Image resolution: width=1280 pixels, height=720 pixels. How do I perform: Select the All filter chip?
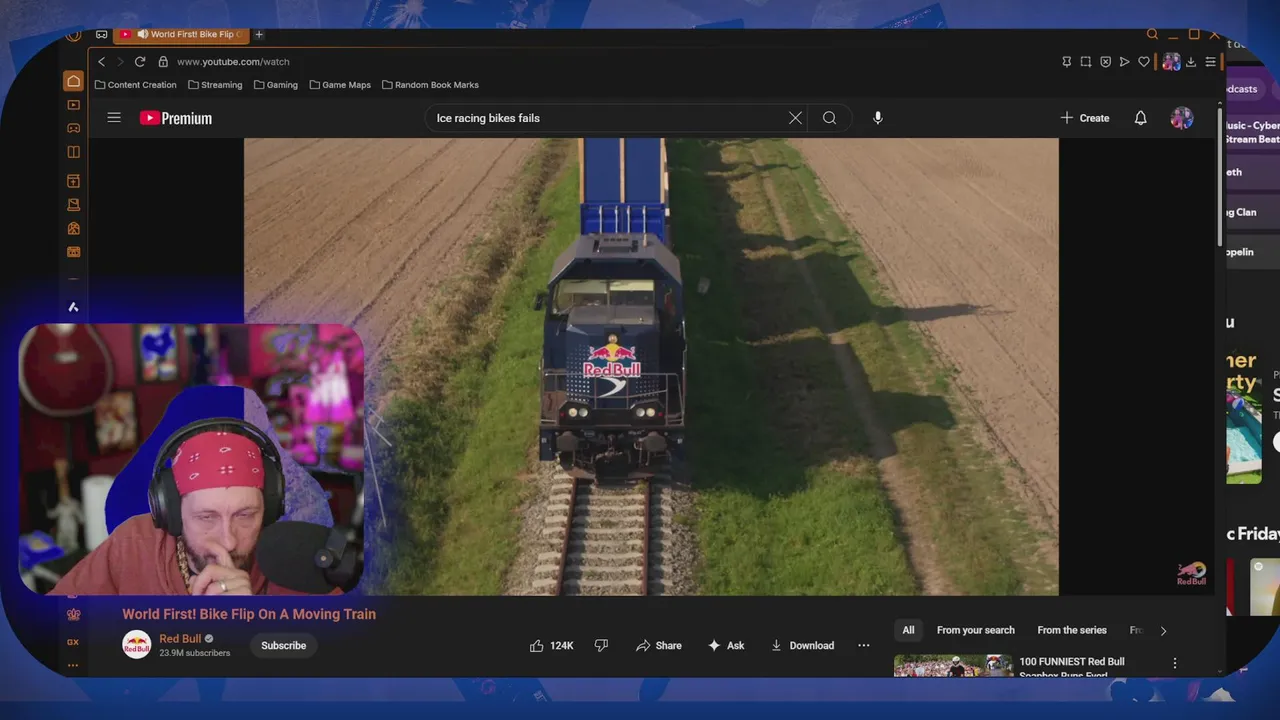pyautogui.click(x=908, y=630)
